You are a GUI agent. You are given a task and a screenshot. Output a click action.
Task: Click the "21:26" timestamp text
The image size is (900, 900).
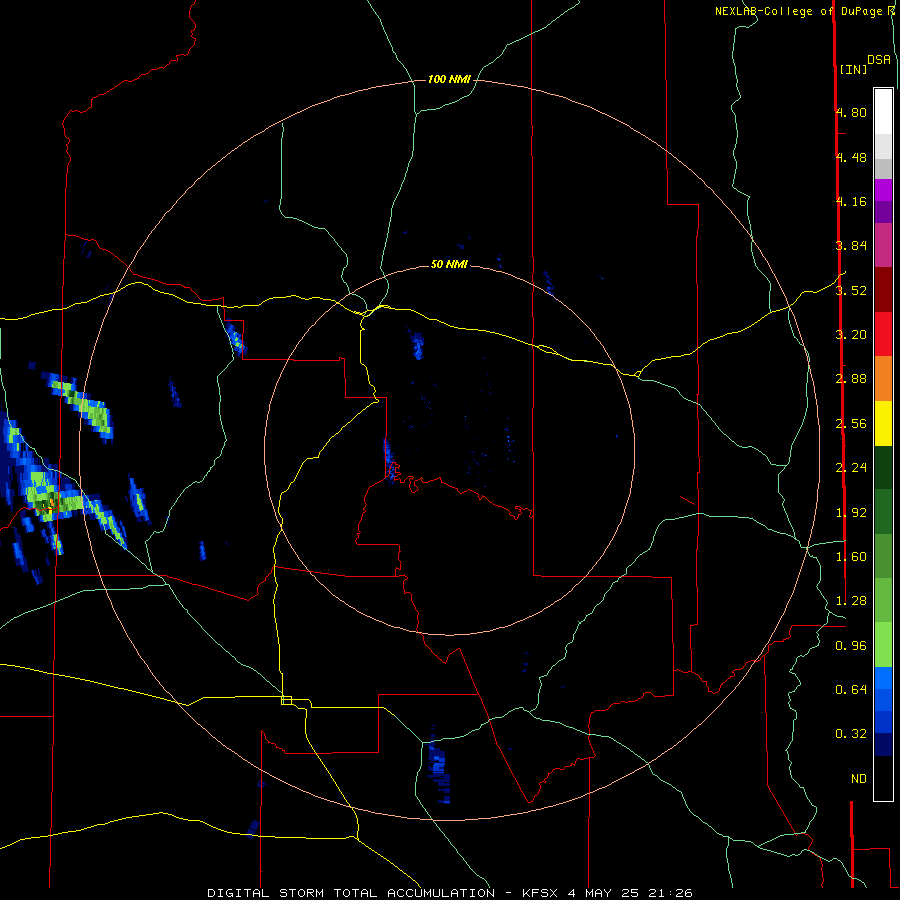click(670, 893)
